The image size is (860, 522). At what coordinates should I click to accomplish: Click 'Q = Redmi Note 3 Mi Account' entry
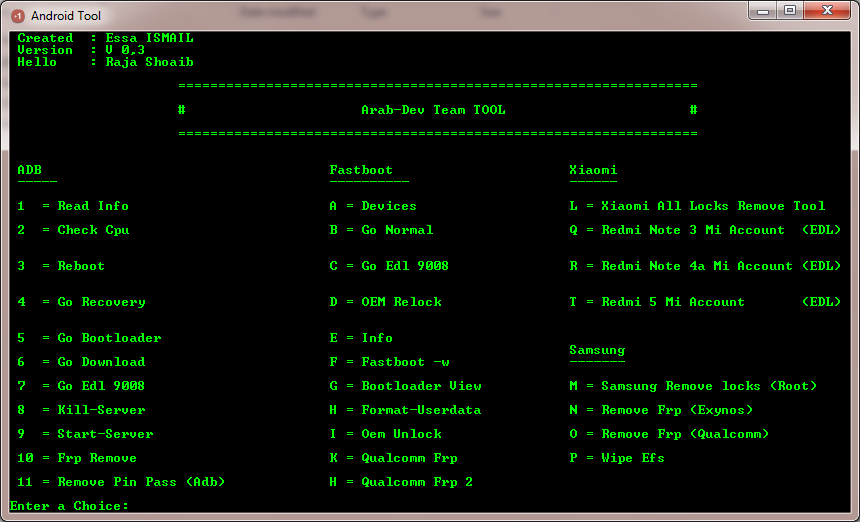(x=705, y=230)
